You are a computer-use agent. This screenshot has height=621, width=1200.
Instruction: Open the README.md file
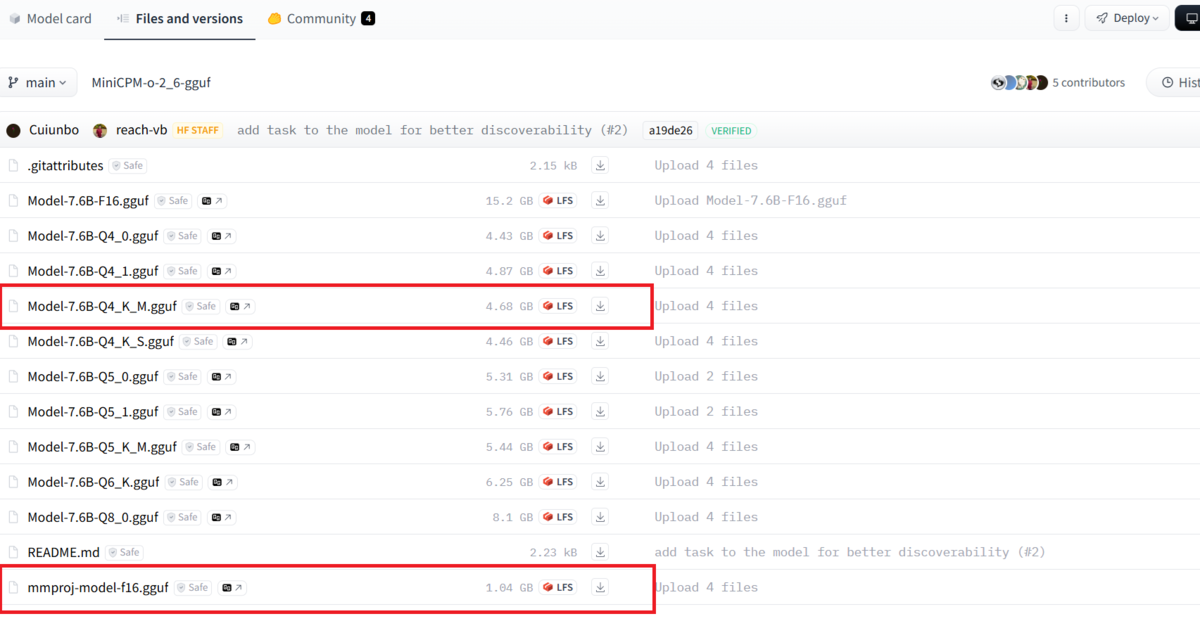click(64, 552)
